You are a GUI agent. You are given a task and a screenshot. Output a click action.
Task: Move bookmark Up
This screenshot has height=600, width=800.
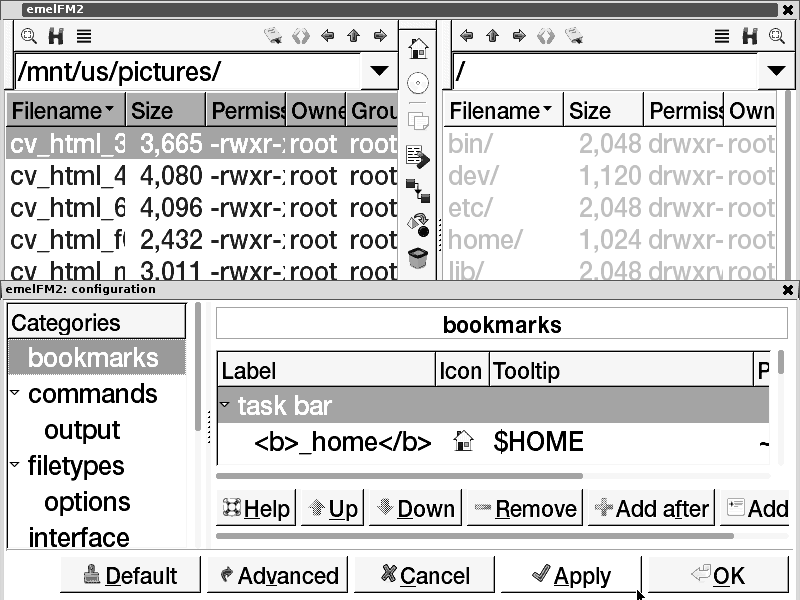click(x=332, y=508)
